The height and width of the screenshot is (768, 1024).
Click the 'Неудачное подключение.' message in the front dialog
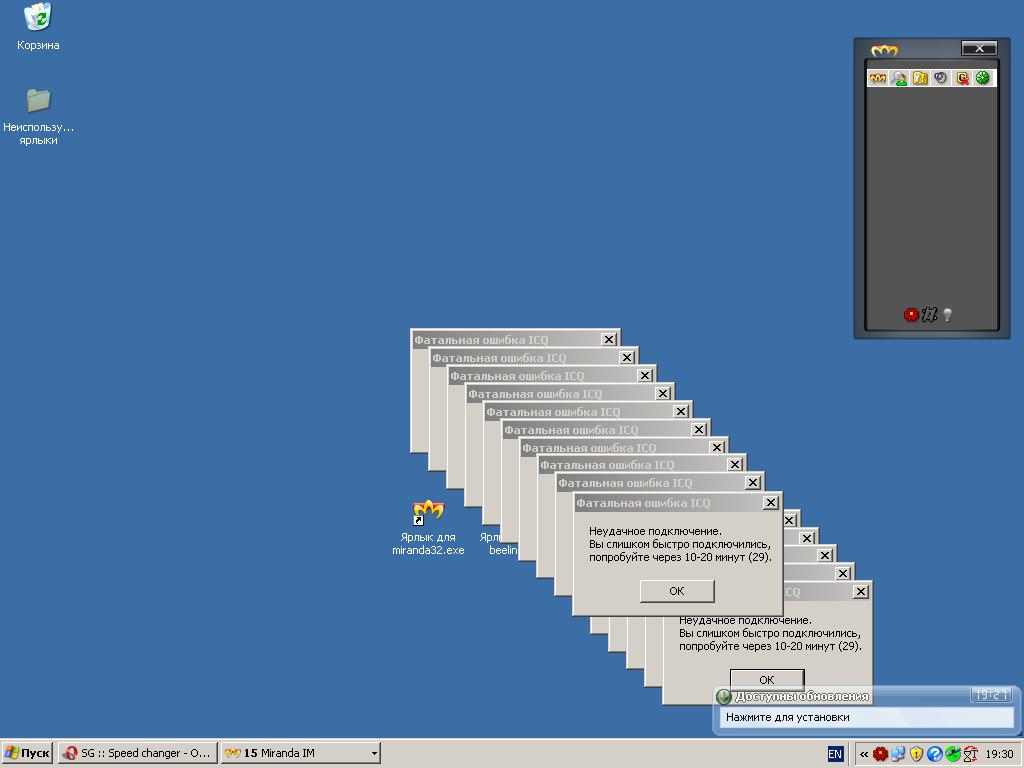tap(655, 531)
